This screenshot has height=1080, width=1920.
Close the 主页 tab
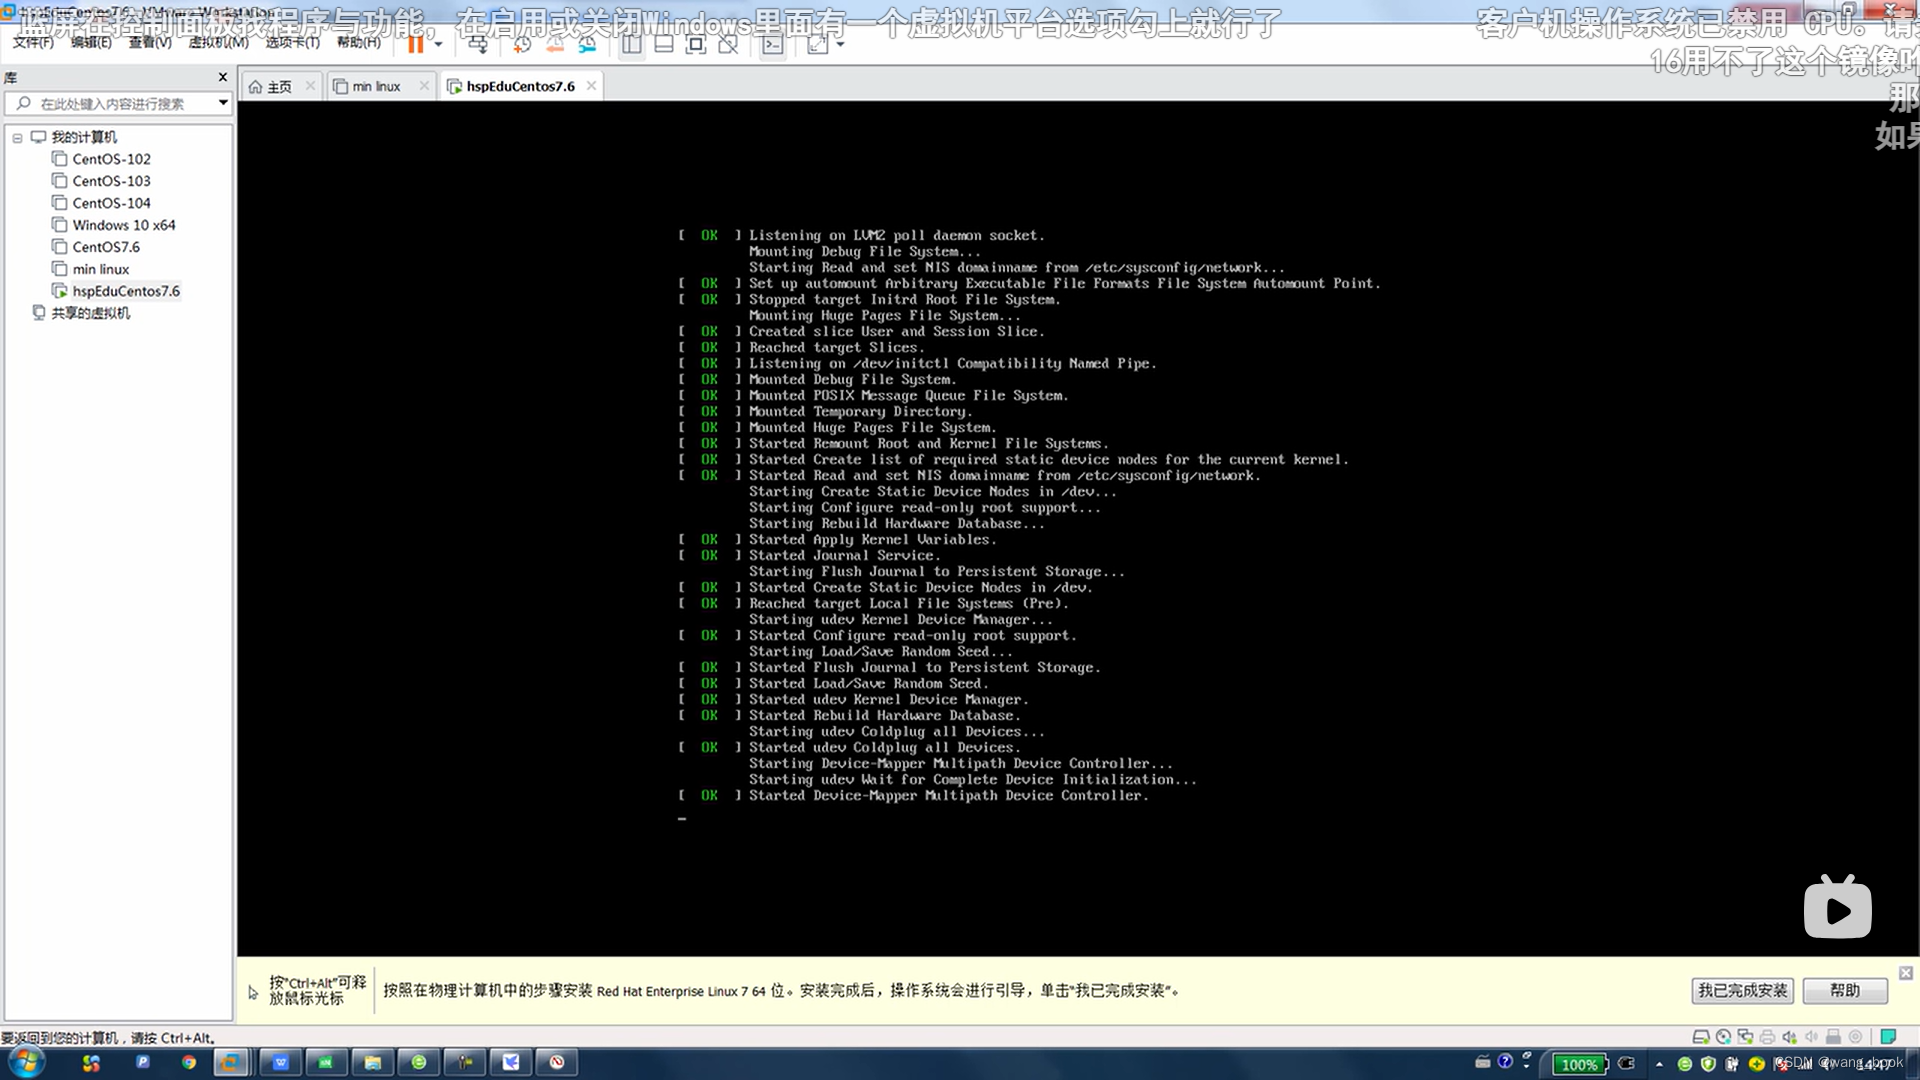click(x=310, y=86)
